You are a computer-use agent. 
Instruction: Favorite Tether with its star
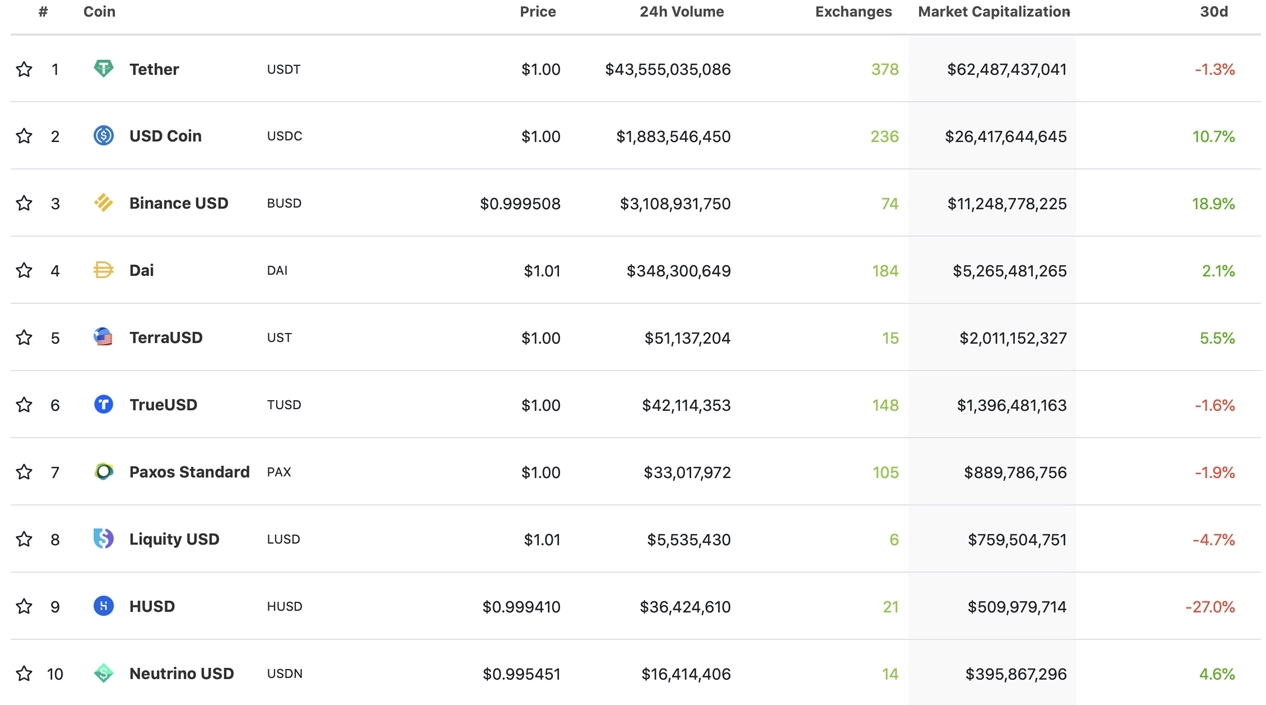(x=24, y=69)
